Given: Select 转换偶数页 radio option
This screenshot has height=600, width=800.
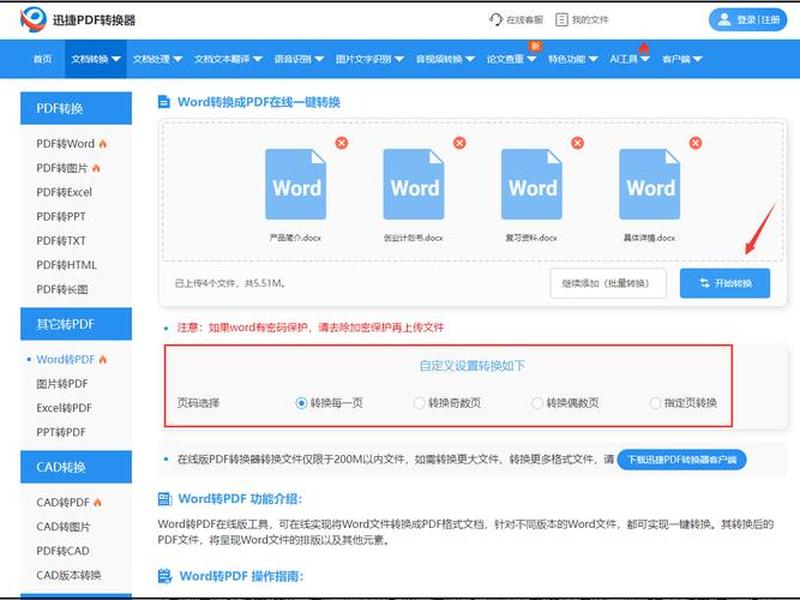Looking at the screenshot, I should (537, 403).
